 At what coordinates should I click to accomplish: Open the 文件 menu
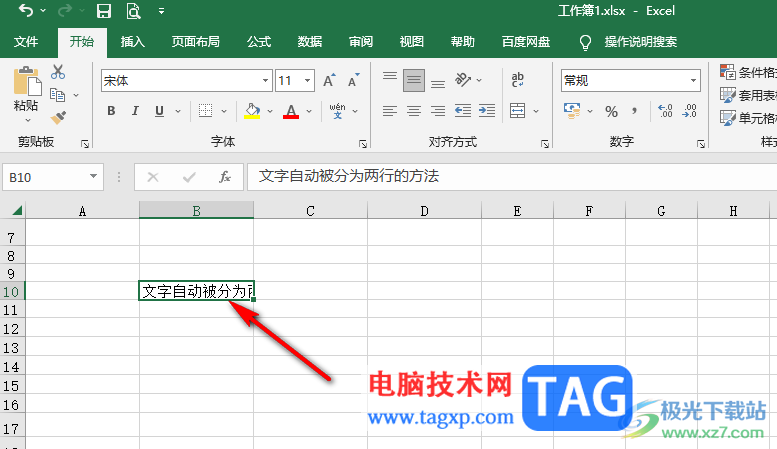pyautogui.click(x=26, y=42)
